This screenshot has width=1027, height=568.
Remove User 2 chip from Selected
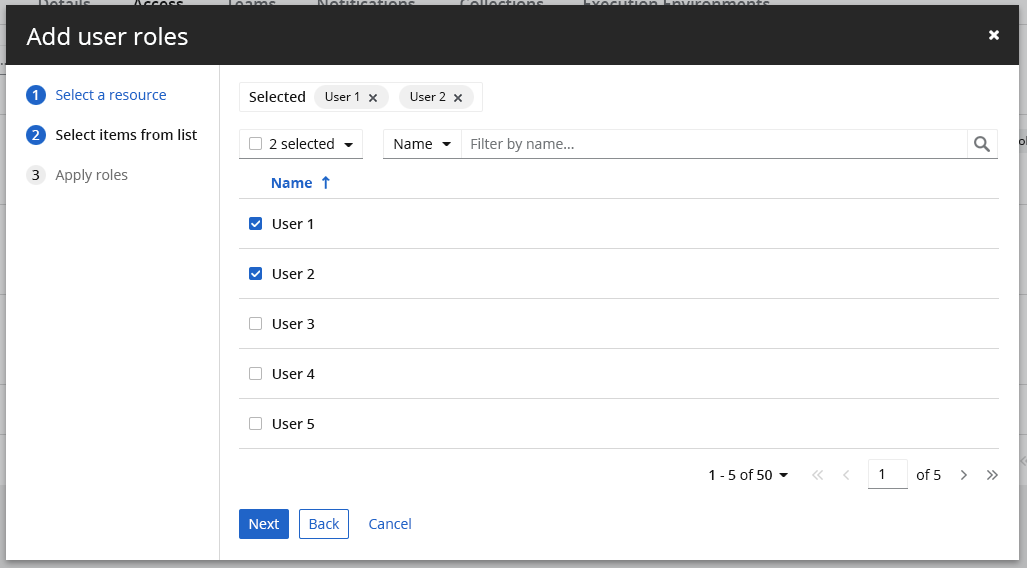tap(458, 98)
